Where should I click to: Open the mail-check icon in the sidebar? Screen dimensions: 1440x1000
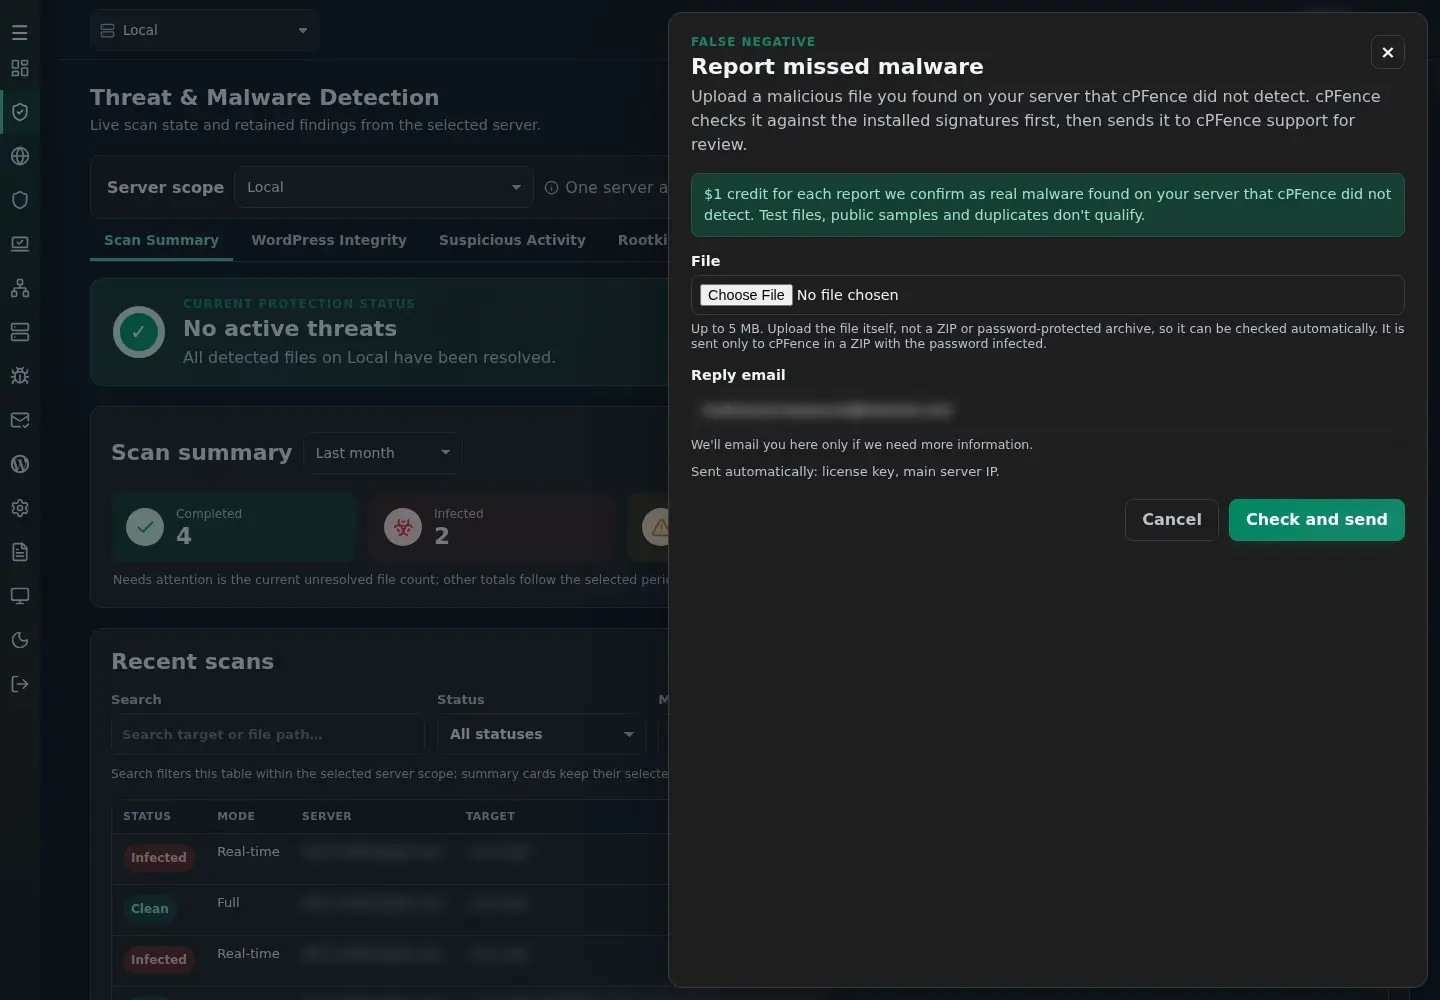coord(20,420)
